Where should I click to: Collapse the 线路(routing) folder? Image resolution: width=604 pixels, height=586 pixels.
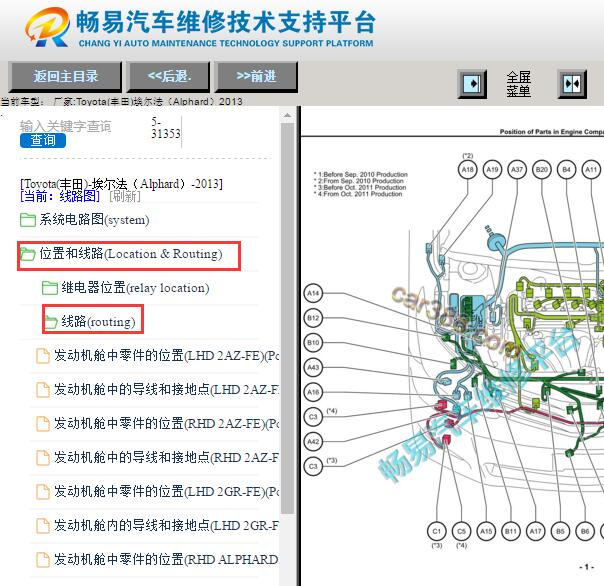click(99, 322)
